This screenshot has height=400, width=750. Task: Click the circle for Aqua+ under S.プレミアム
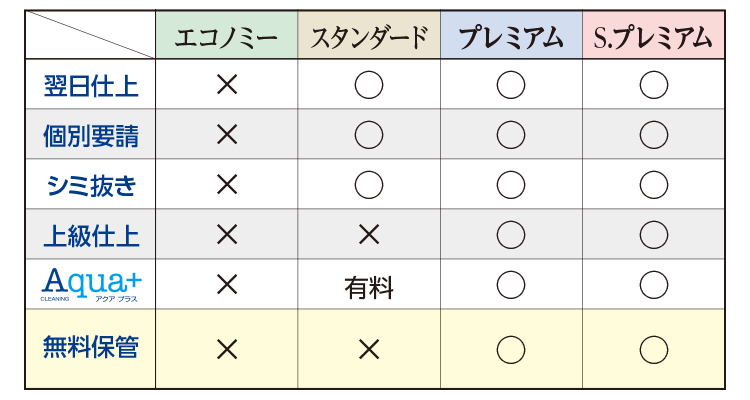point(654,285)
